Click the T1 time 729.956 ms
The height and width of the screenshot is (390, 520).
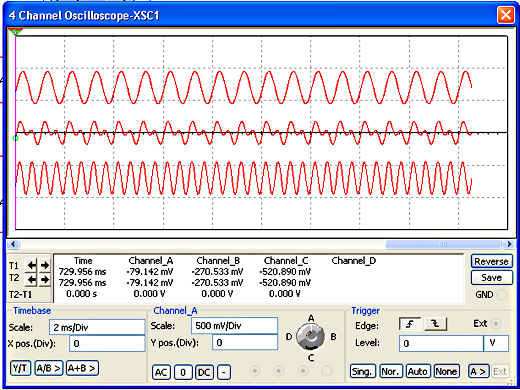82,272
